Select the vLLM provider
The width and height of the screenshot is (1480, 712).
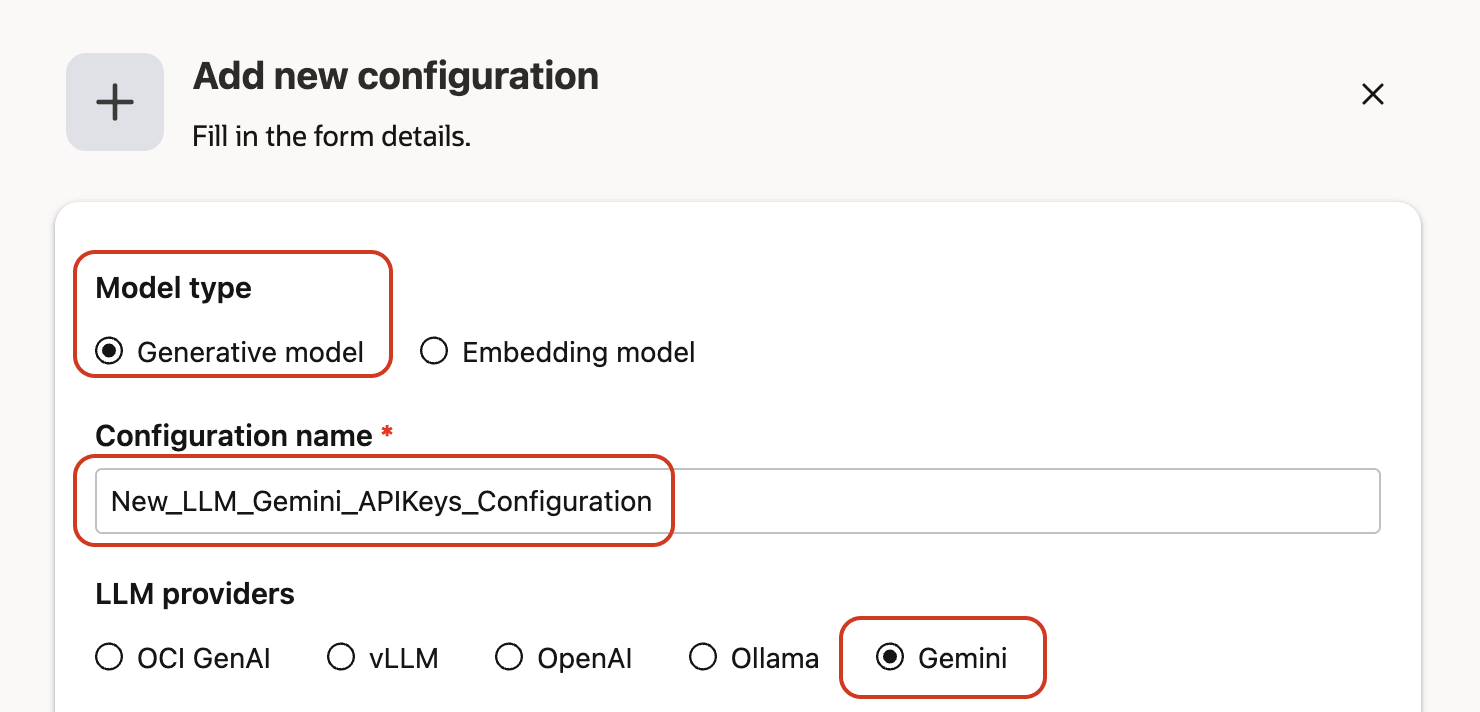(x=341, y=657)
